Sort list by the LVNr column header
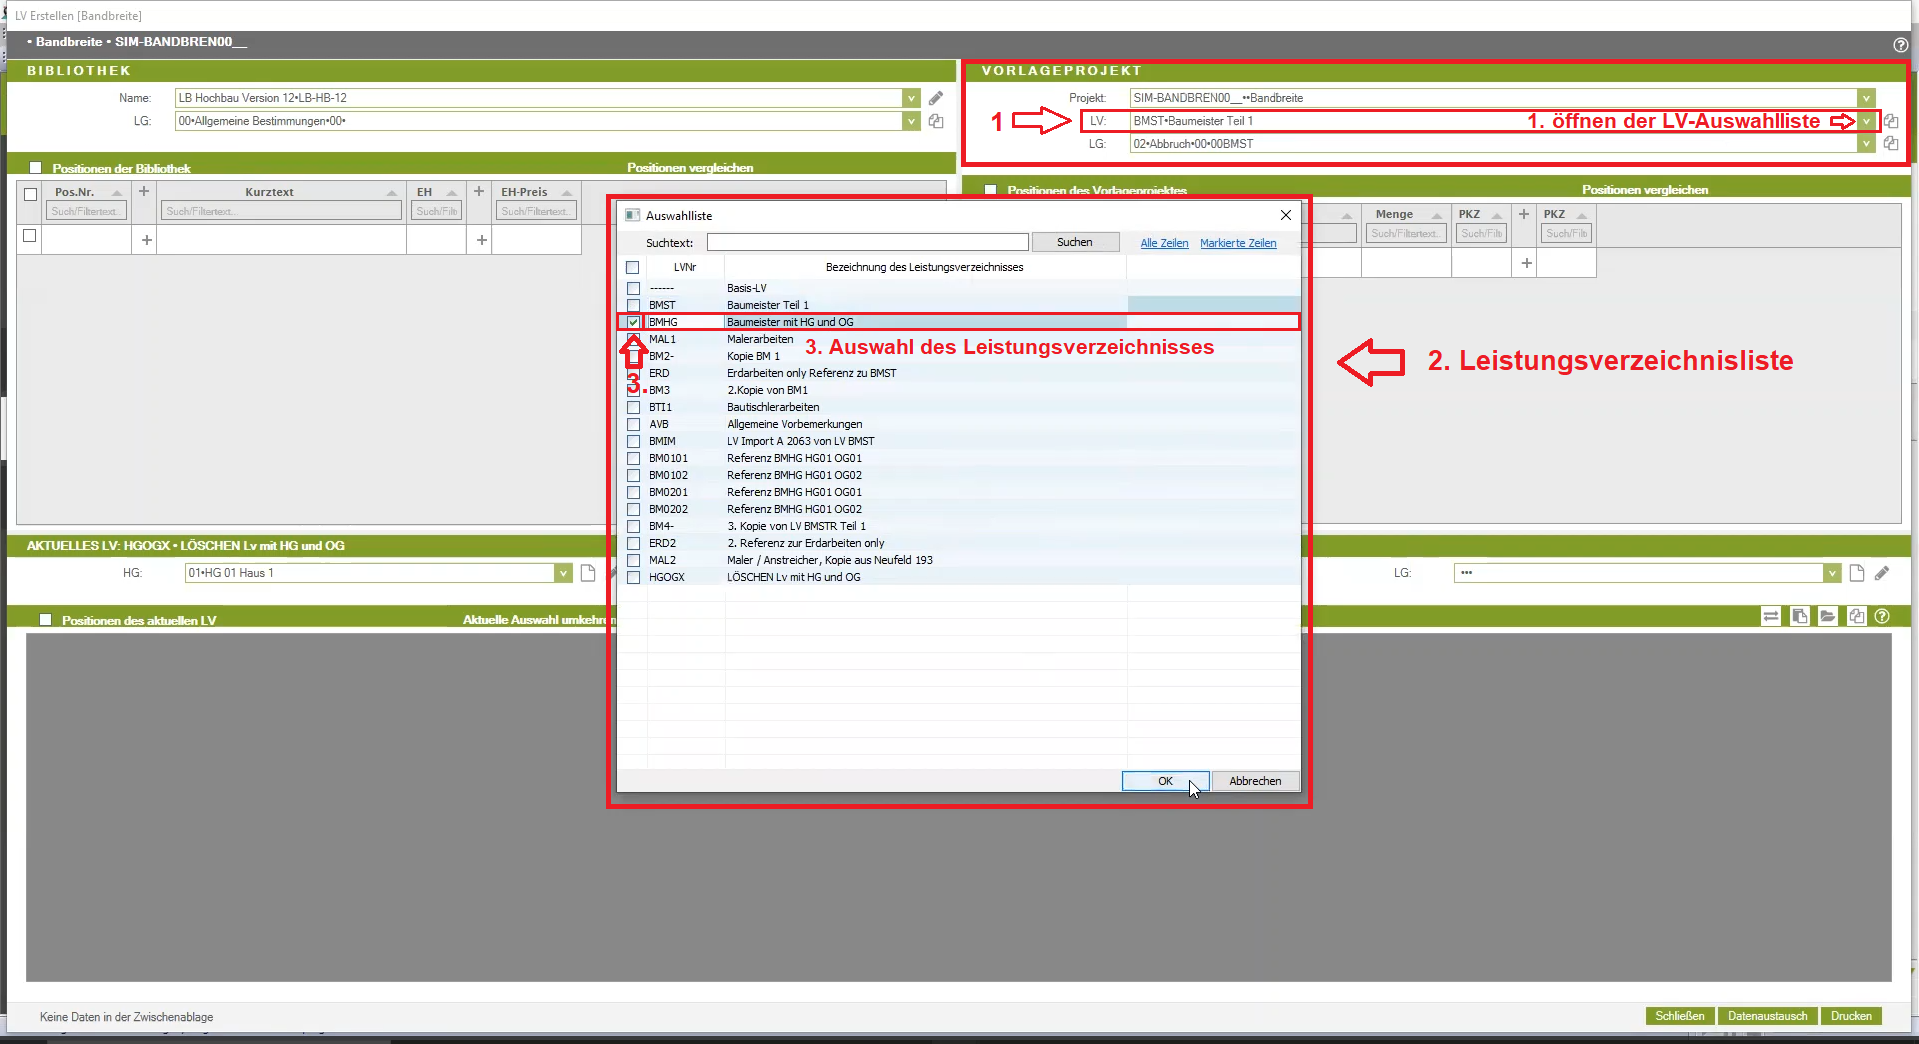The width and height of the screenshot is (1919, 1044). point(685,267)
